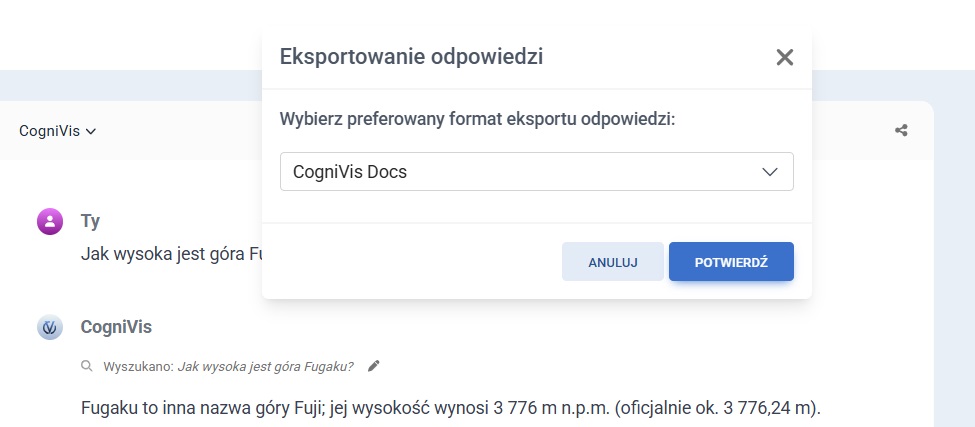
Task: Click the share icon in chat header
Action: coord(901,130)
